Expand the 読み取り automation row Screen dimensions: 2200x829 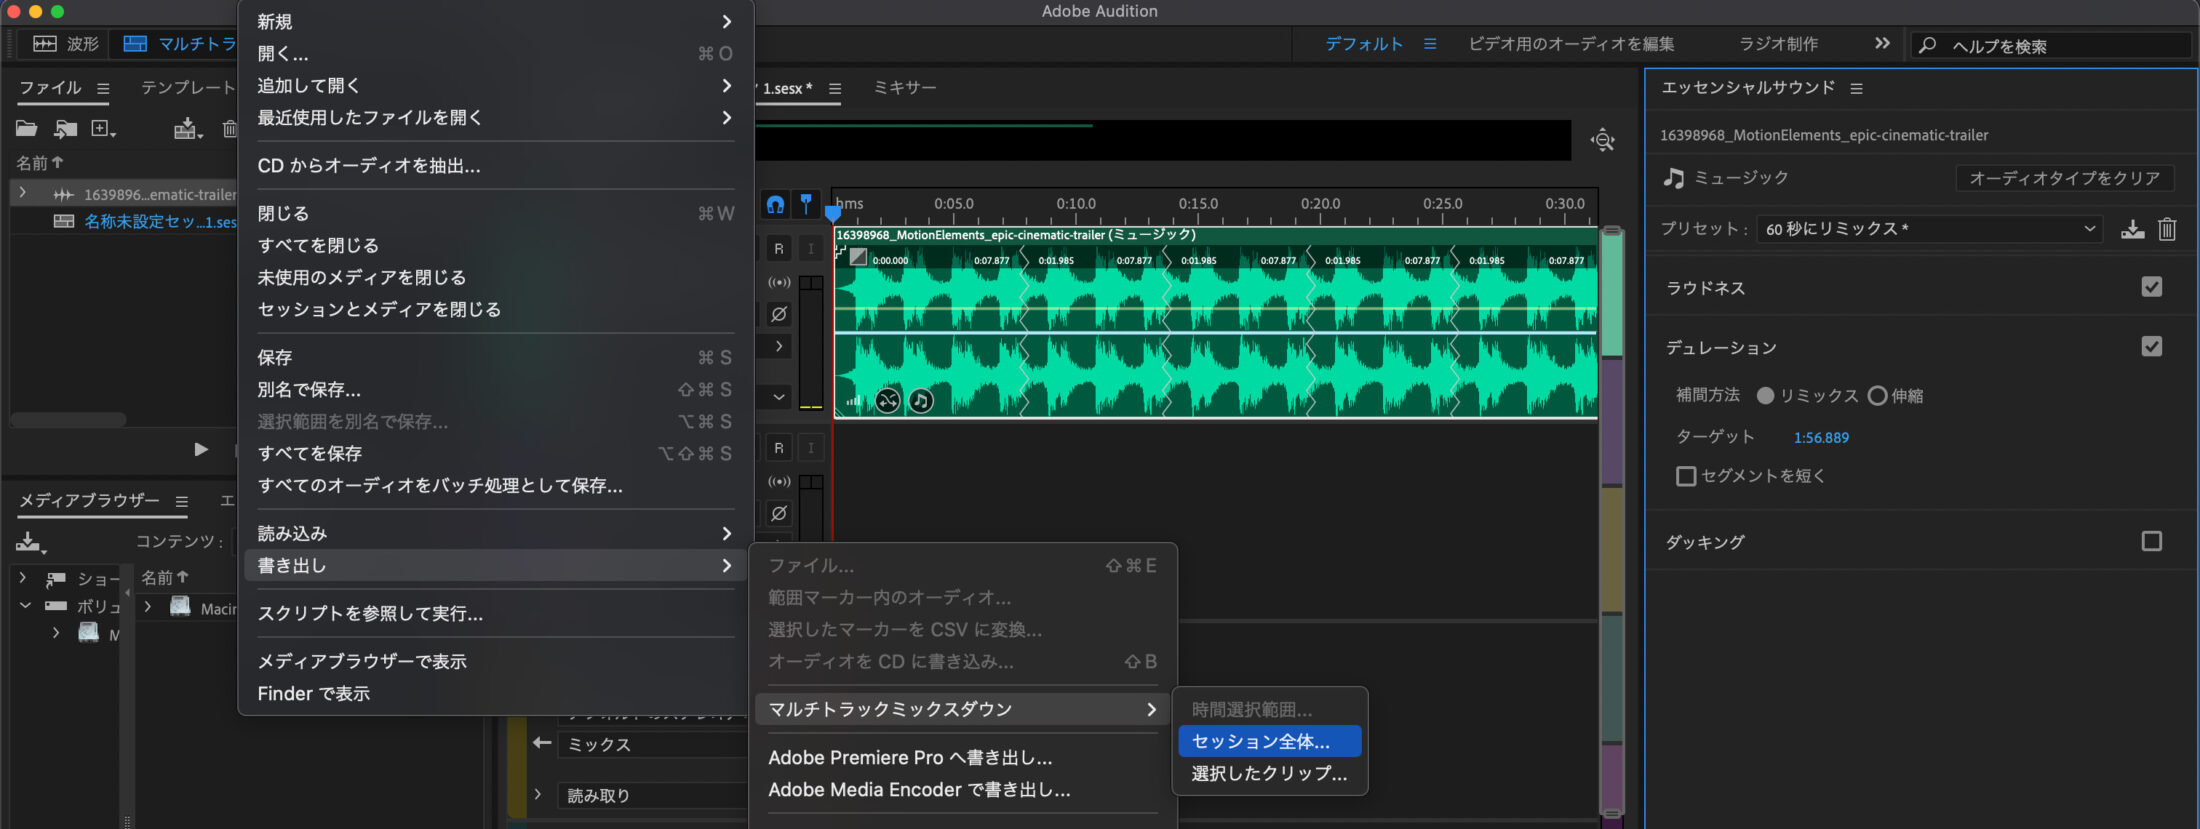point(538,795)
